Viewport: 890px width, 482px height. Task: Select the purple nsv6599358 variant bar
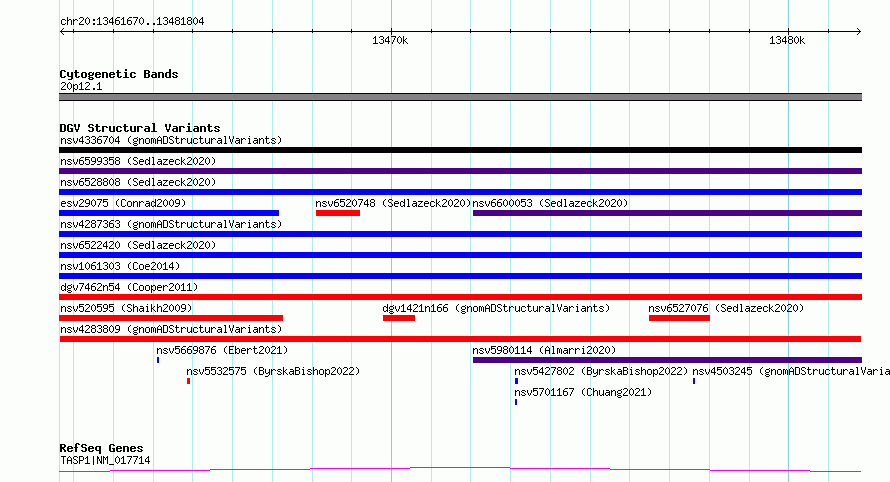[x=460, y=171]
